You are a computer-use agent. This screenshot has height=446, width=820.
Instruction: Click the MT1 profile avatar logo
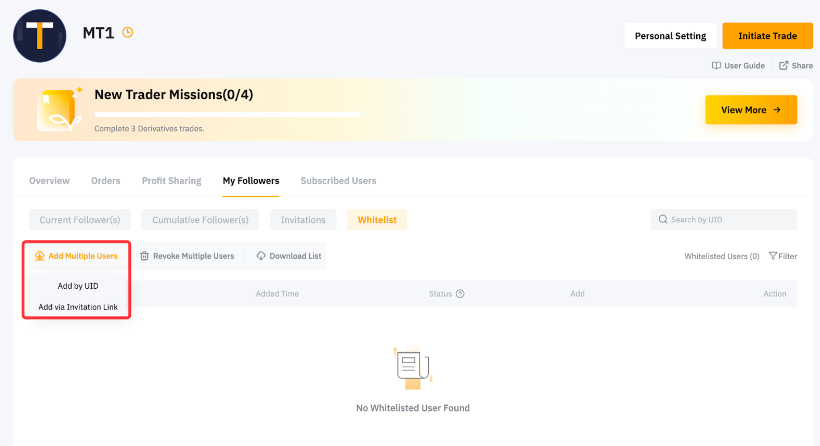pyautogui.click(x=39, y=35)
